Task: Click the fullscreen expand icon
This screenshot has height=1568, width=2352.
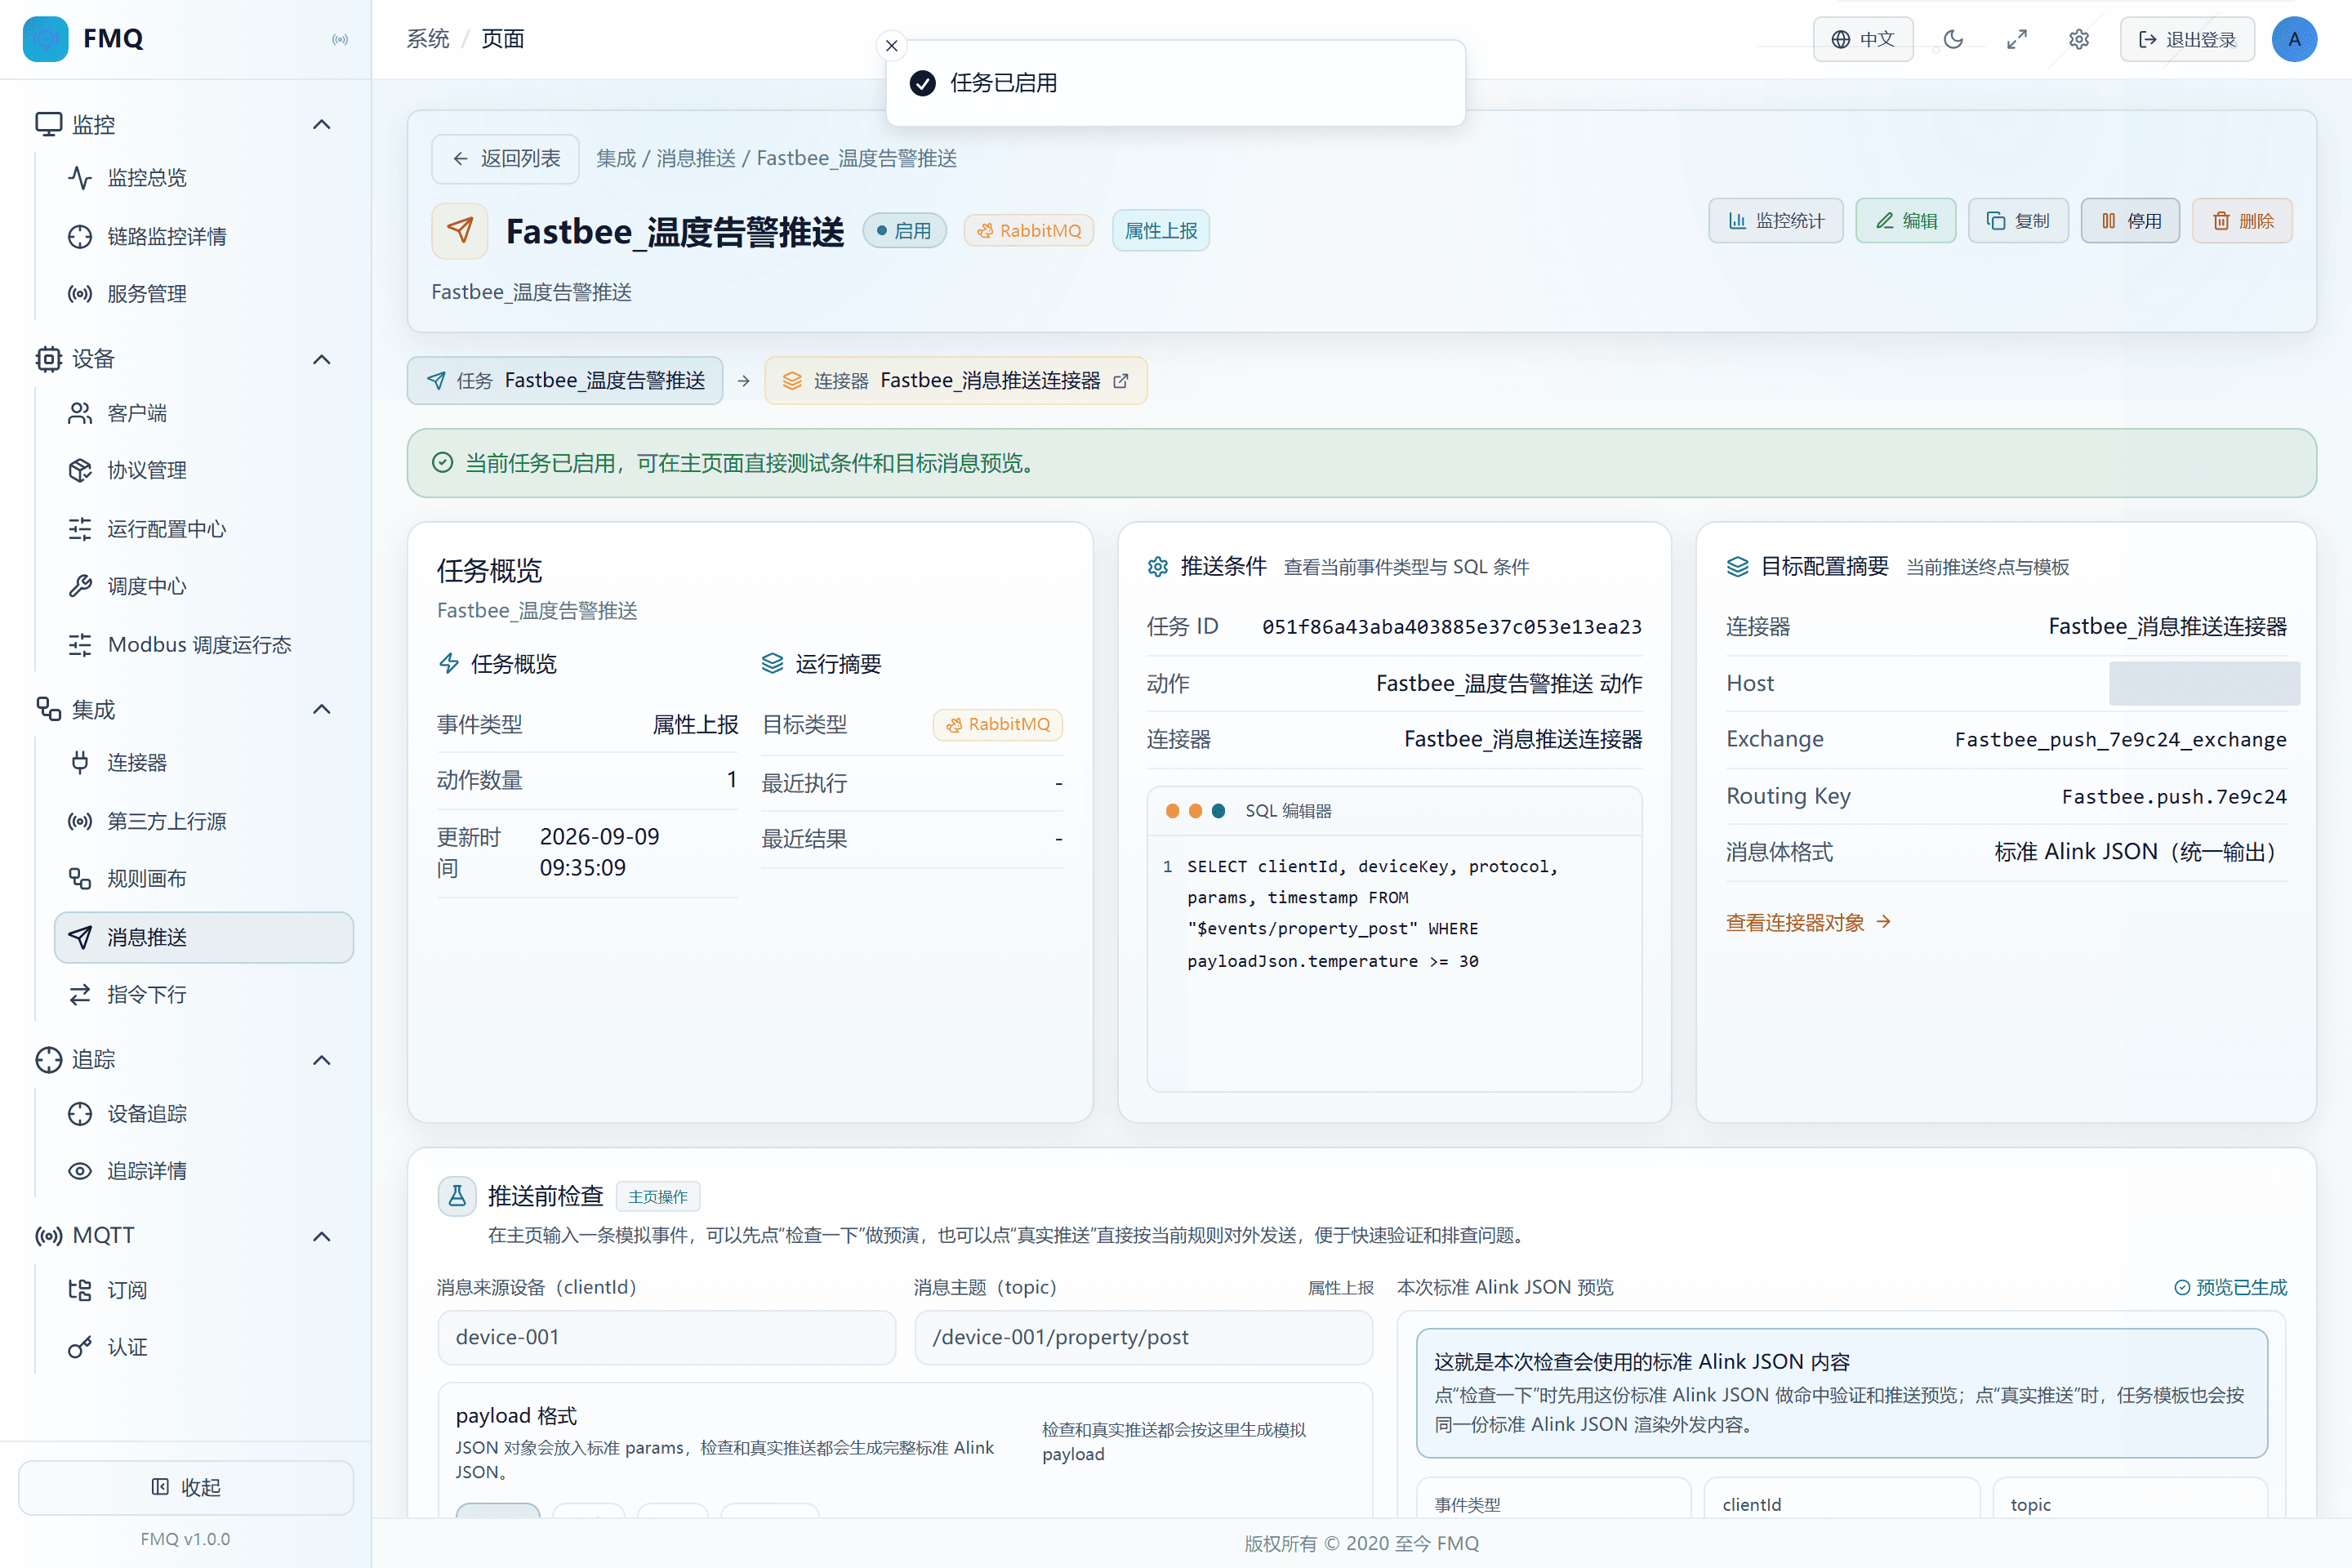Action: (x=2017, y=39)
